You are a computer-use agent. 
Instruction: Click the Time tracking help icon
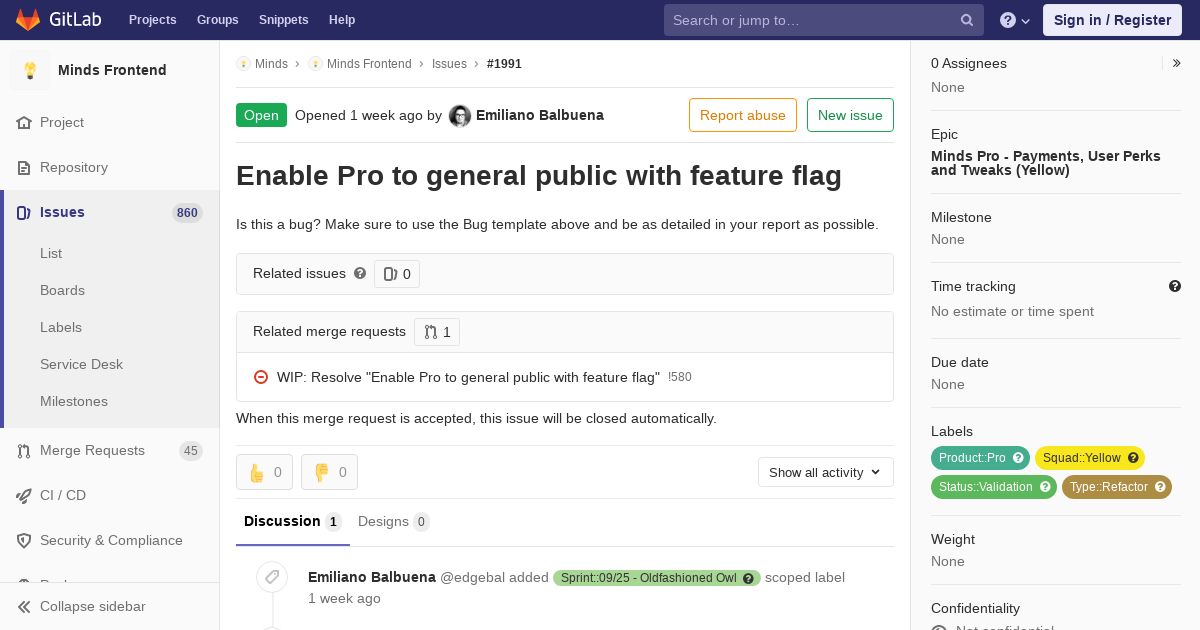1175,286
